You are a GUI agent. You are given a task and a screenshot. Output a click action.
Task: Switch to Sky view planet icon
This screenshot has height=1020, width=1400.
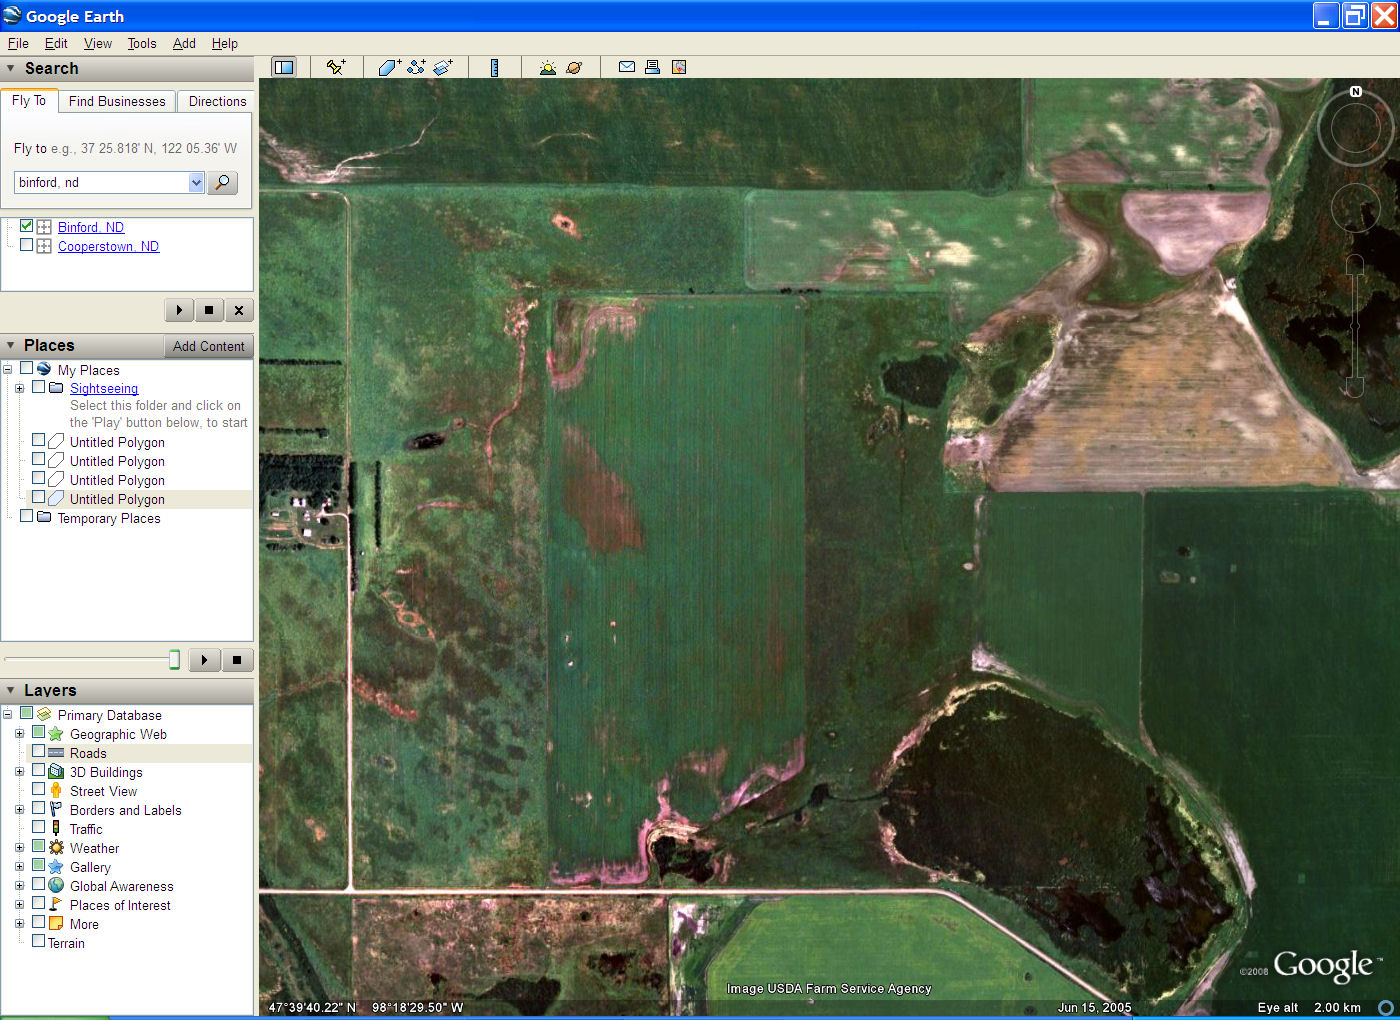574,67
